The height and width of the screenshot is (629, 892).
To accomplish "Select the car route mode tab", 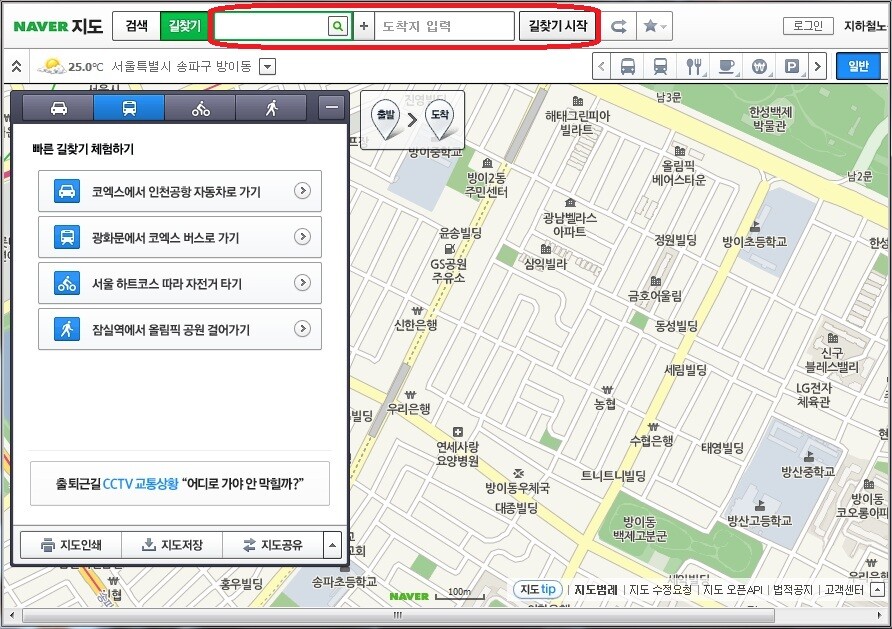I will pos(58,108).
